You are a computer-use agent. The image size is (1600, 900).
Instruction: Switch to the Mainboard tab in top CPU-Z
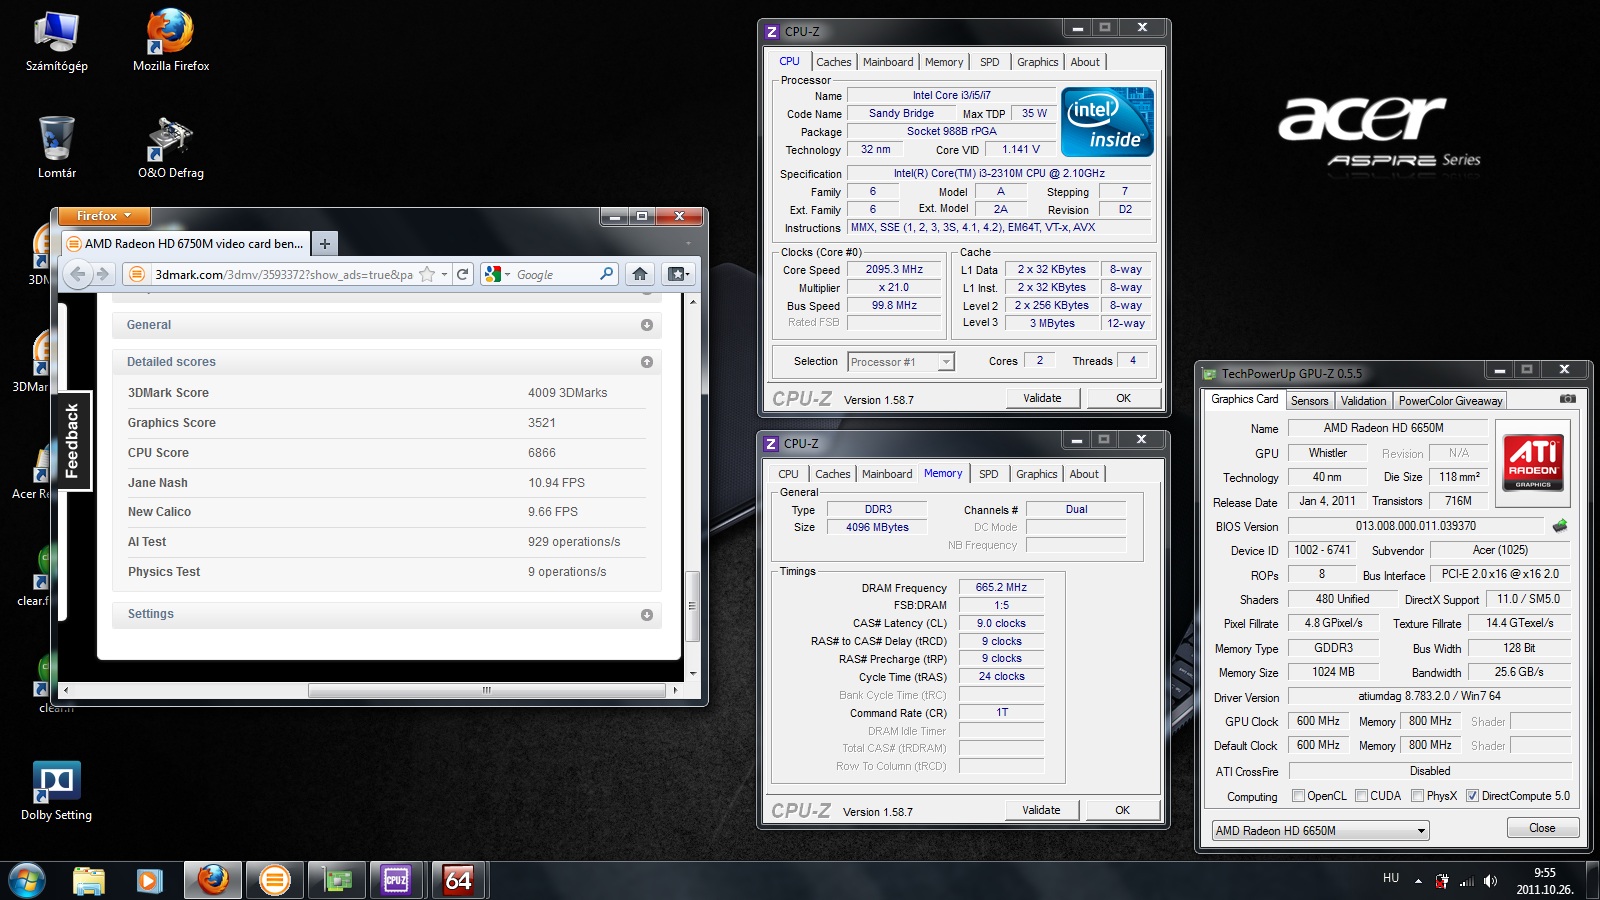888,62
